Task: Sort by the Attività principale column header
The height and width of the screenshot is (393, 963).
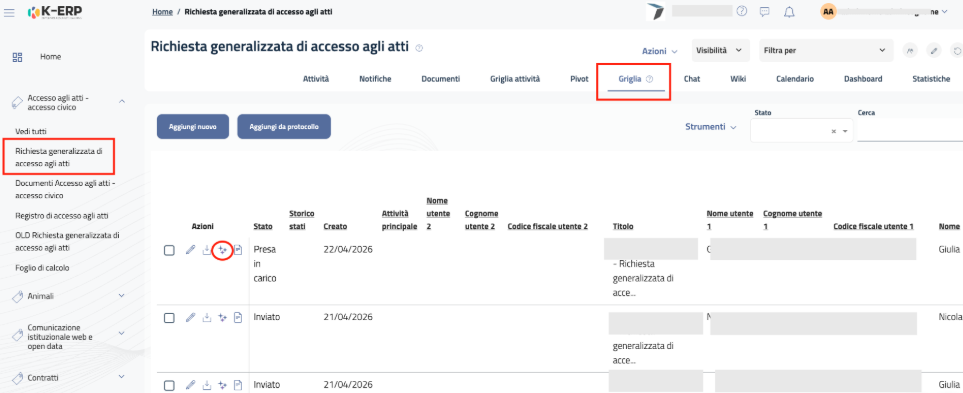Action: point(399,220)
